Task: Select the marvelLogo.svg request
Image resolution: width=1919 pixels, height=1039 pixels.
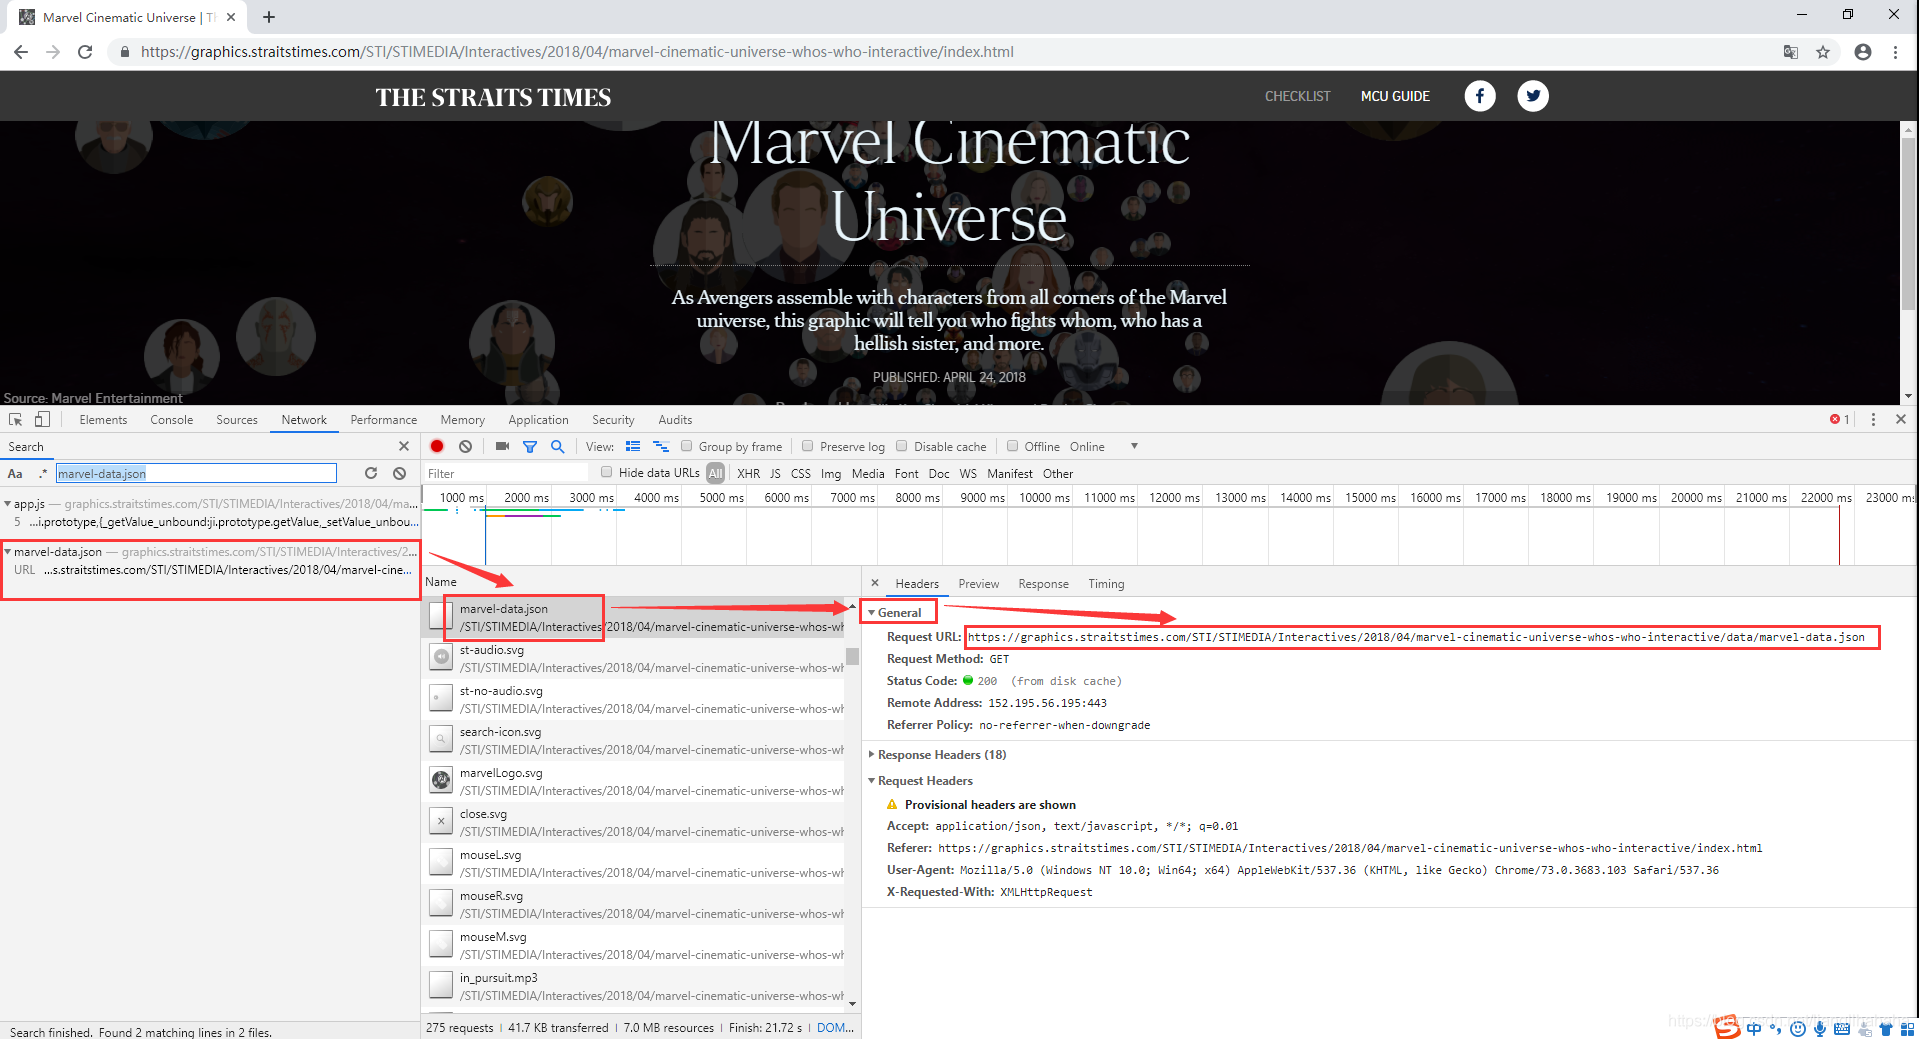Action: pyautogui.click(x=635, y=782)
